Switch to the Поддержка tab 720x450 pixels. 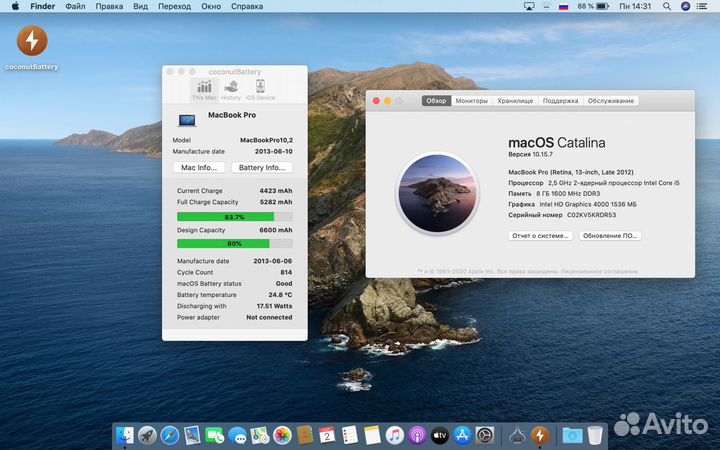(x=560, y=101)
